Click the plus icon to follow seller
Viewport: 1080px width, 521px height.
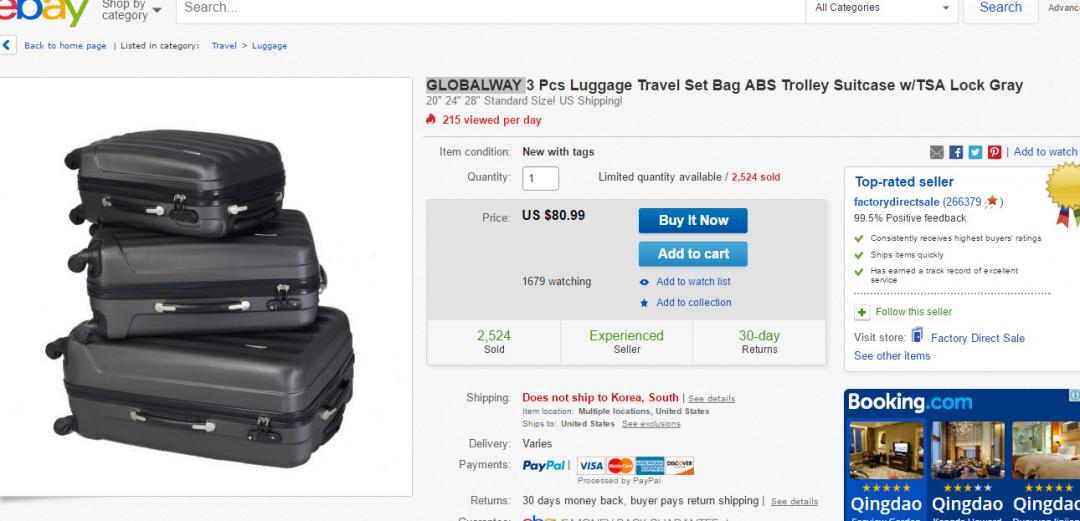[x=862, y=312]
